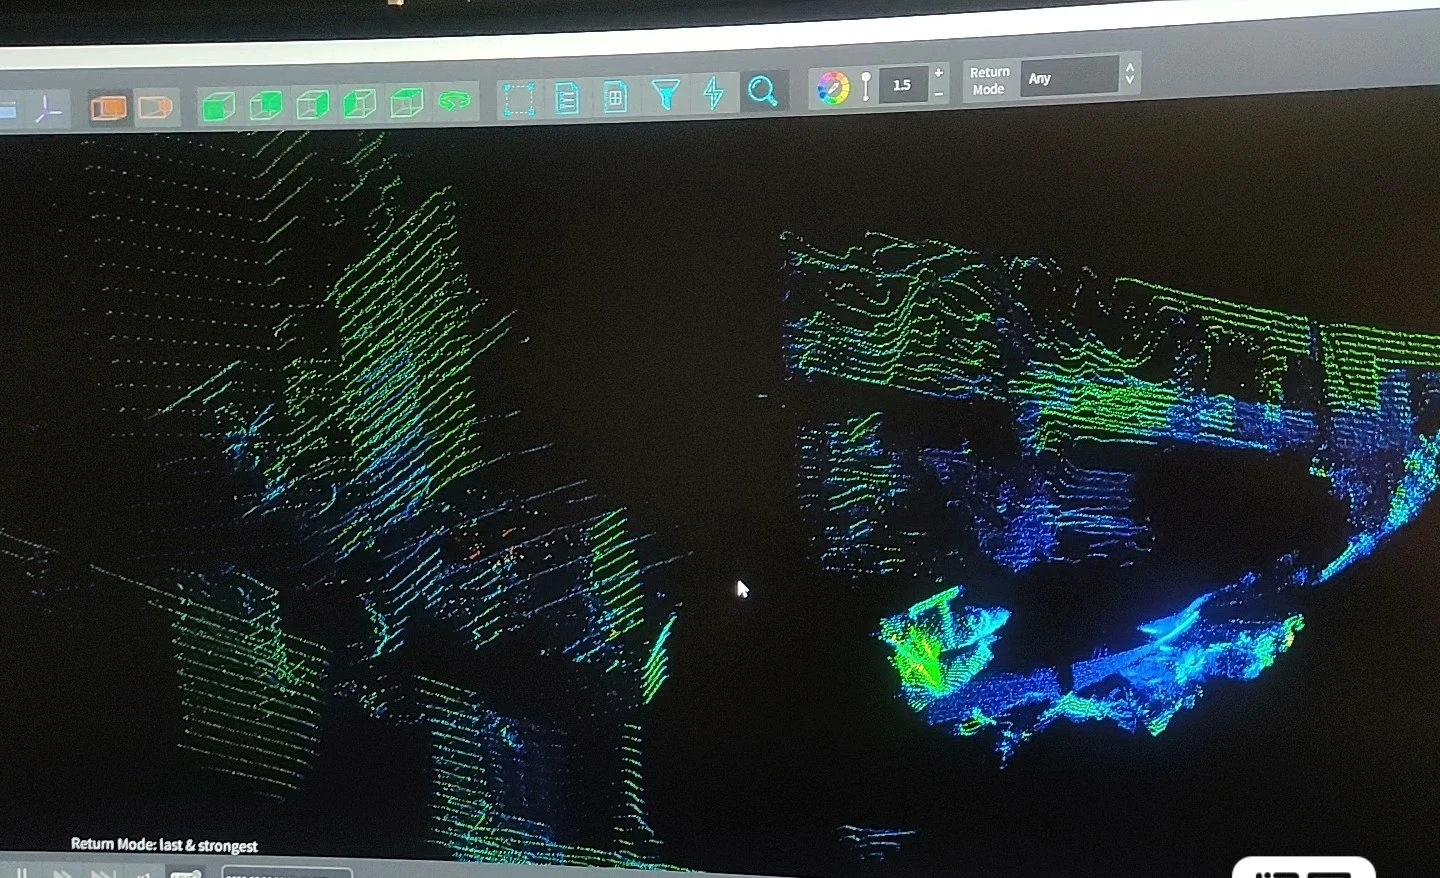Select the highlighted orange perspective projection icon
Viewport: 1440px width, 878px height.
point(108,107)
